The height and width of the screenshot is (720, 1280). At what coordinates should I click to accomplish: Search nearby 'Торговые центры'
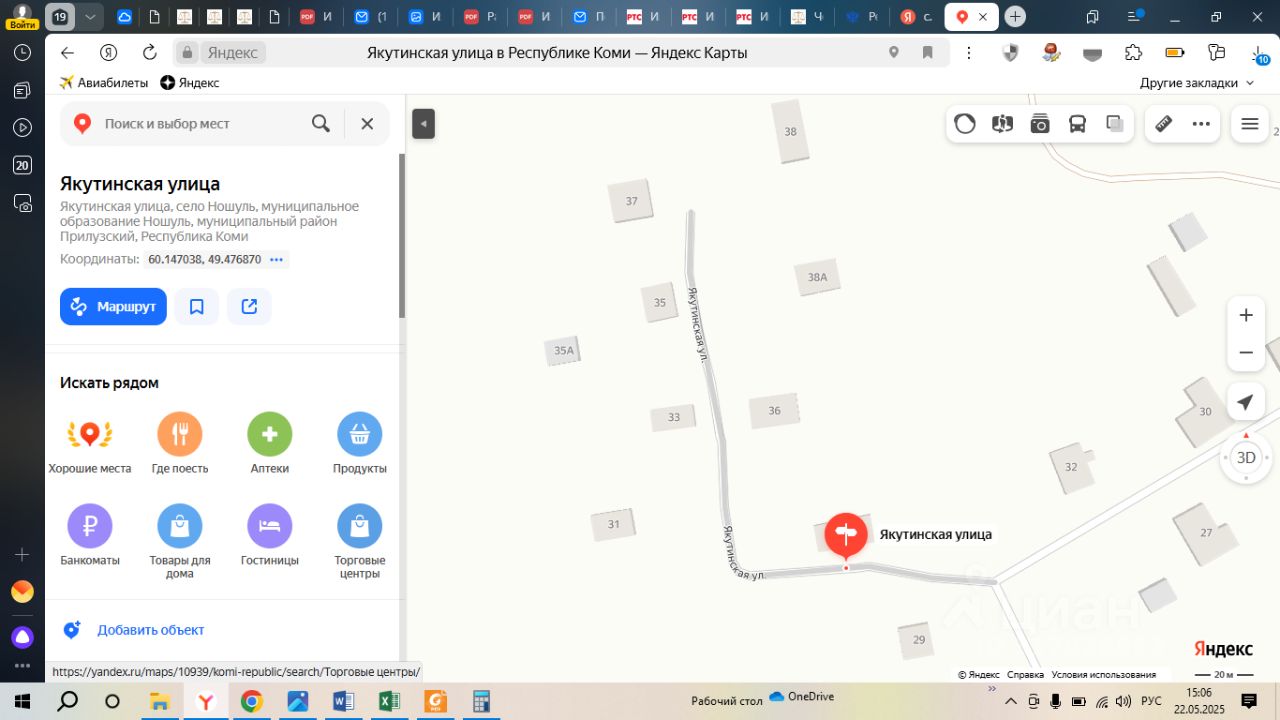360,541
